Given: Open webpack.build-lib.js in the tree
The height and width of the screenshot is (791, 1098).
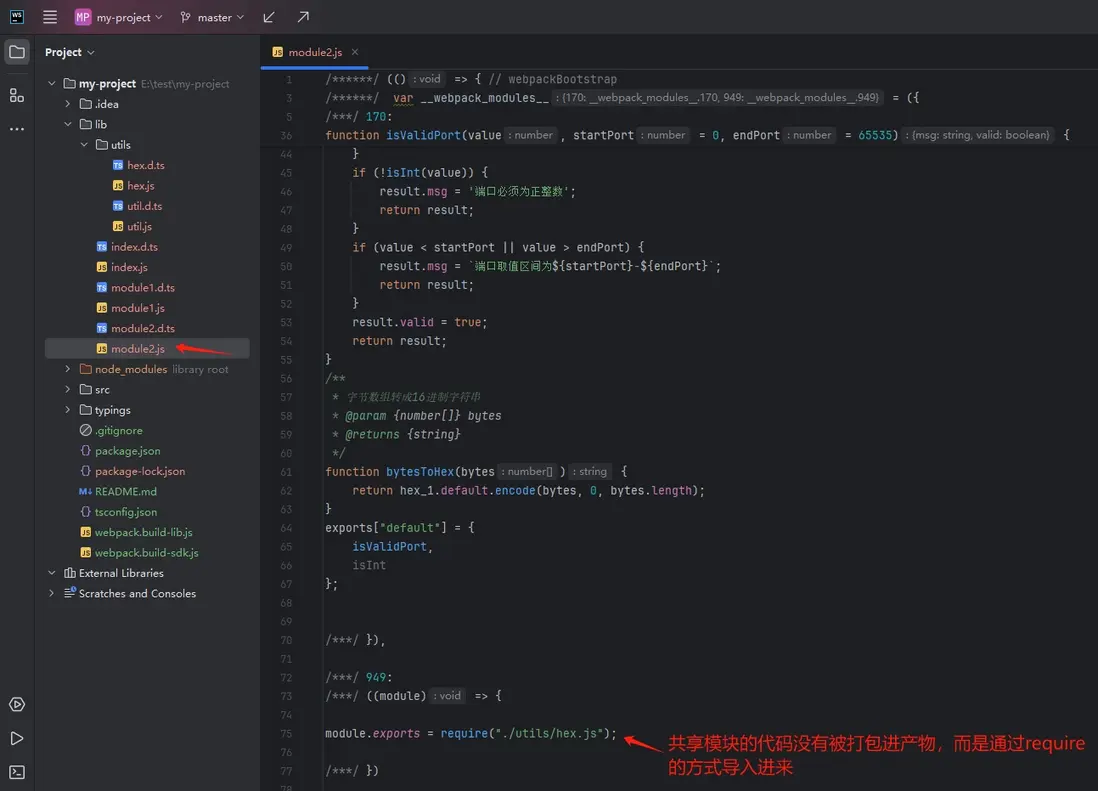Looking at the screenshot, I should tap(143, 532).
